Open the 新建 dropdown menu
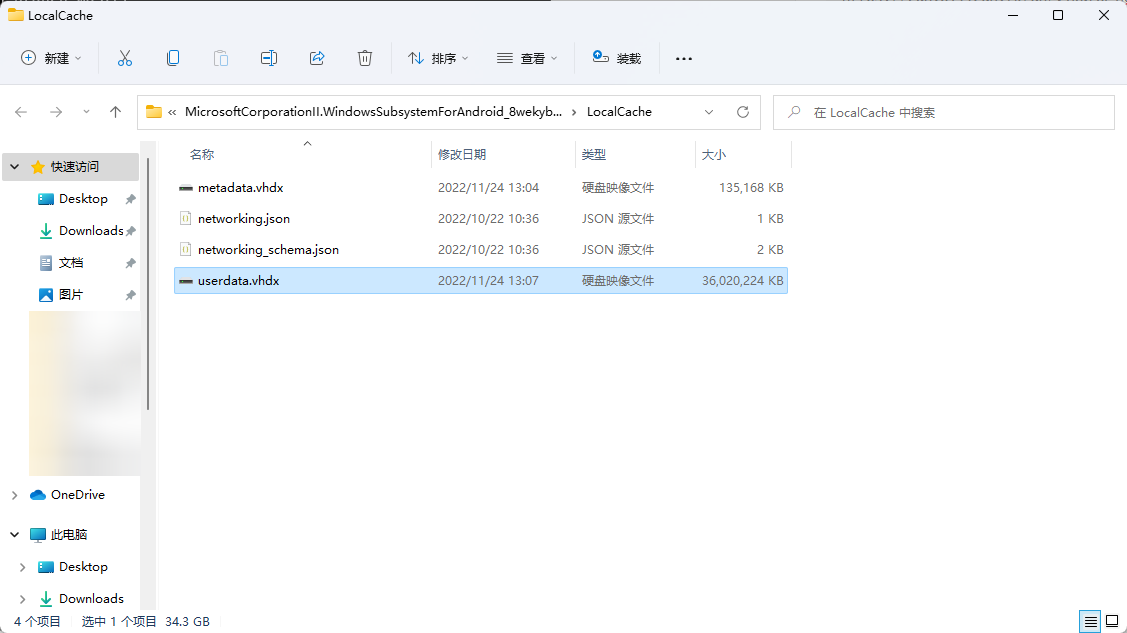Viewport: 1127px width, 633px height. pyautogui.click(x=52, y=58)
